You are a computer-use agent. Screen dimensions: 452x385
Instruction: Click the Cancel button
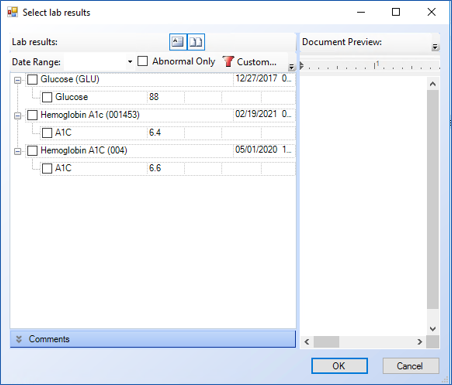click(410, 366)
